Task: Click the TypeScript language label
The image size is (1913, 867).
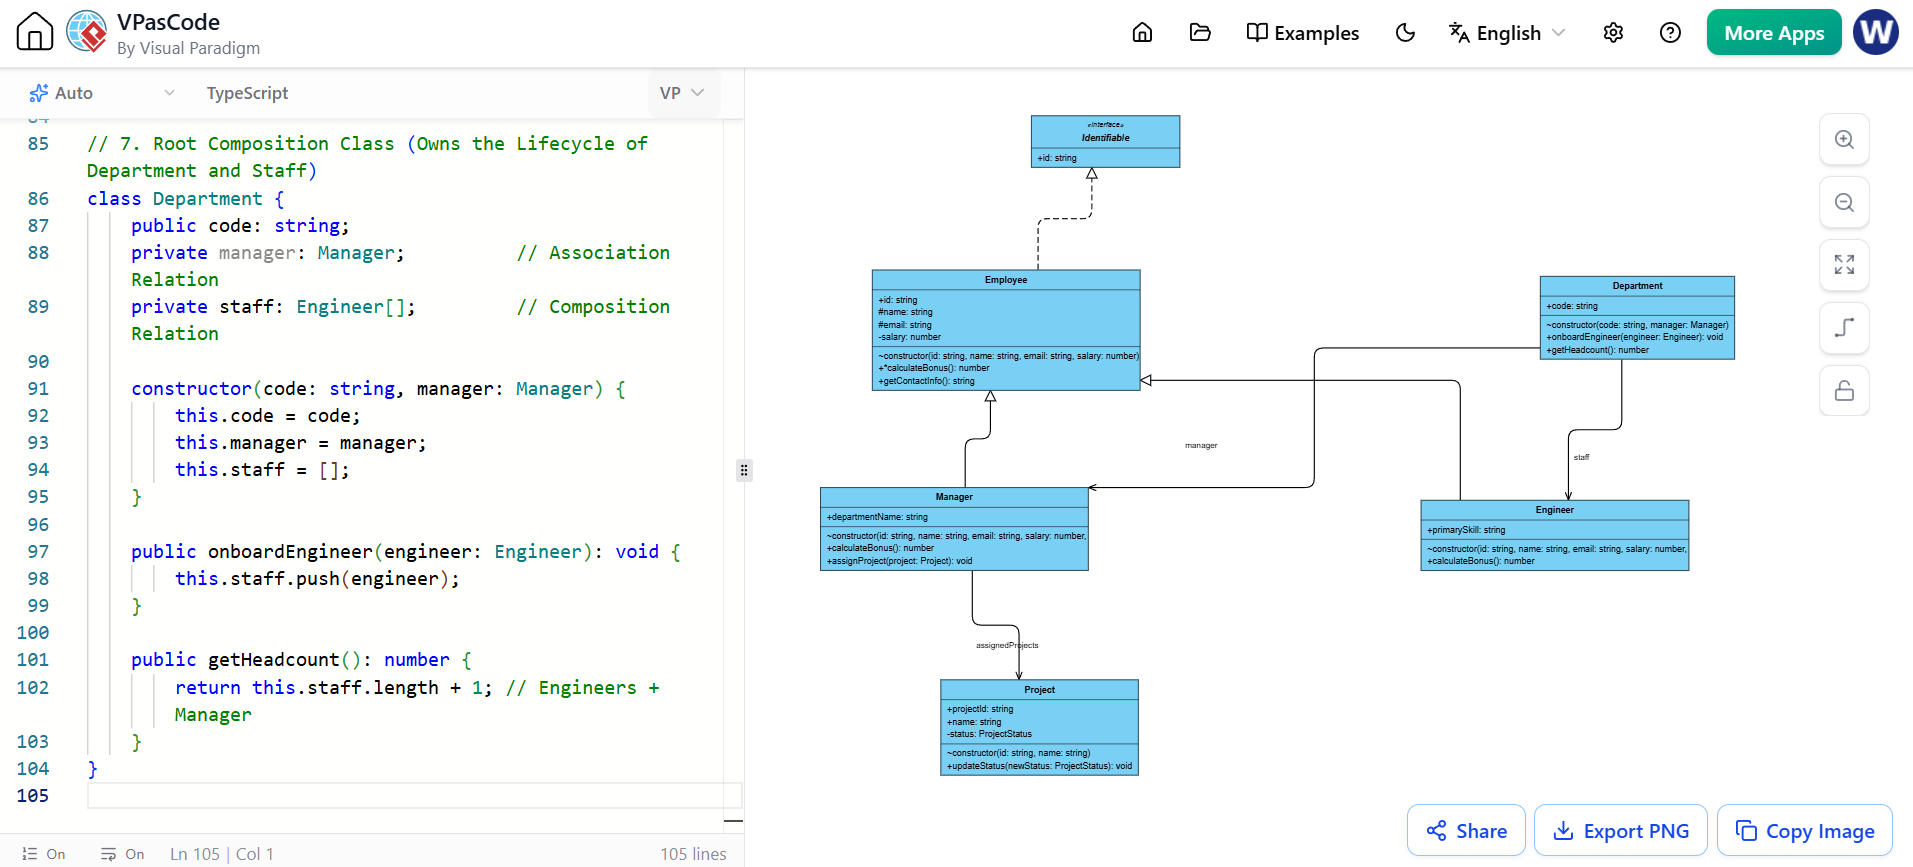Action: pyautogui.click(x=247, y=93)
